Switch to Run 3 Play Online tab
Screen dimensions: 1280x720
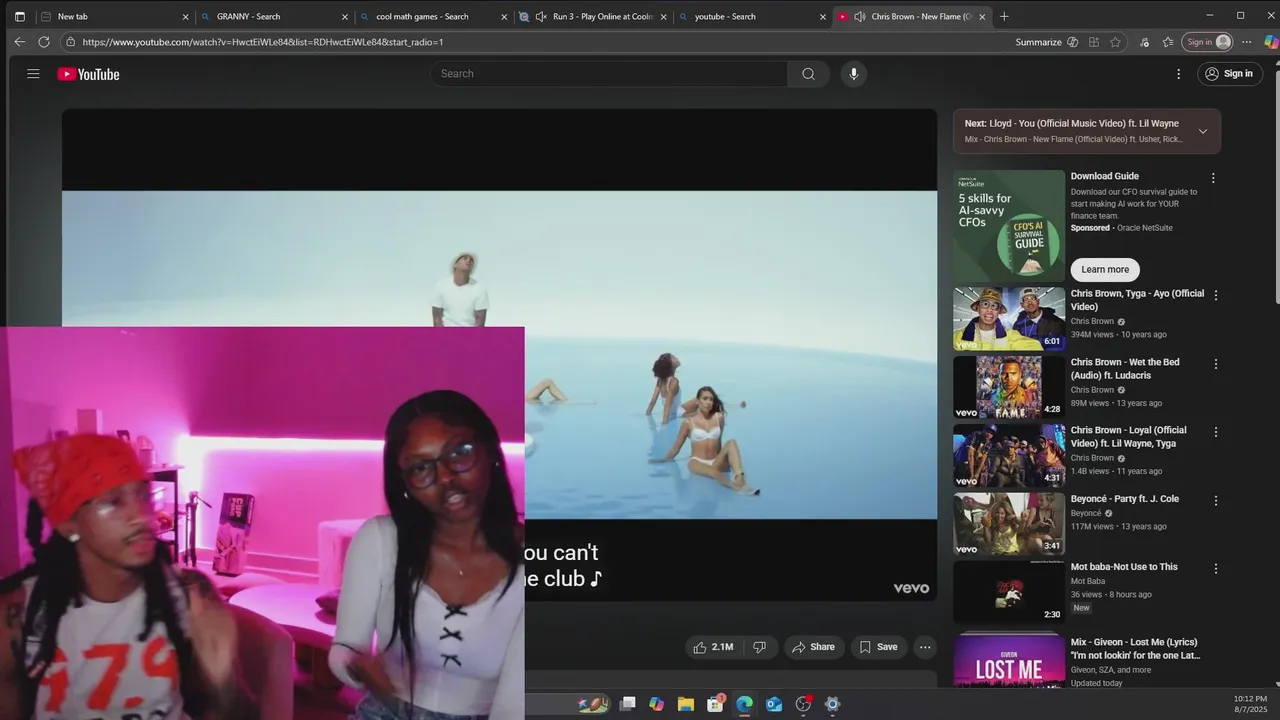[x=593, y=16]
